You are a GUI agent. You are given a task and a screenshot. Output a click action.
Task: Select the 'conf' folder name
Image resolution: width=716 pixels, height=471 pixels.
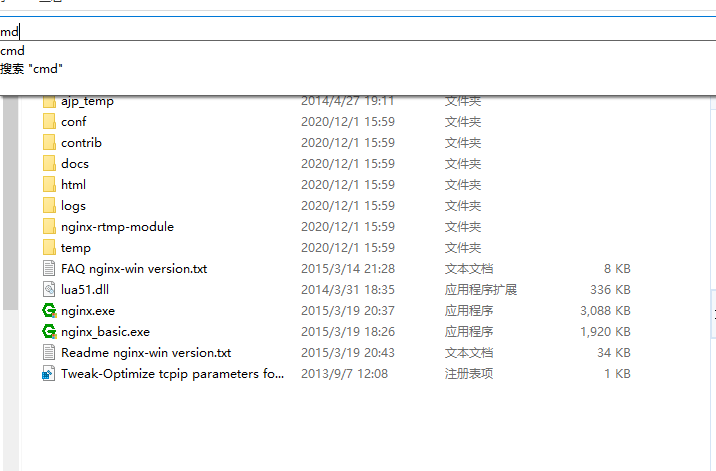74,122
